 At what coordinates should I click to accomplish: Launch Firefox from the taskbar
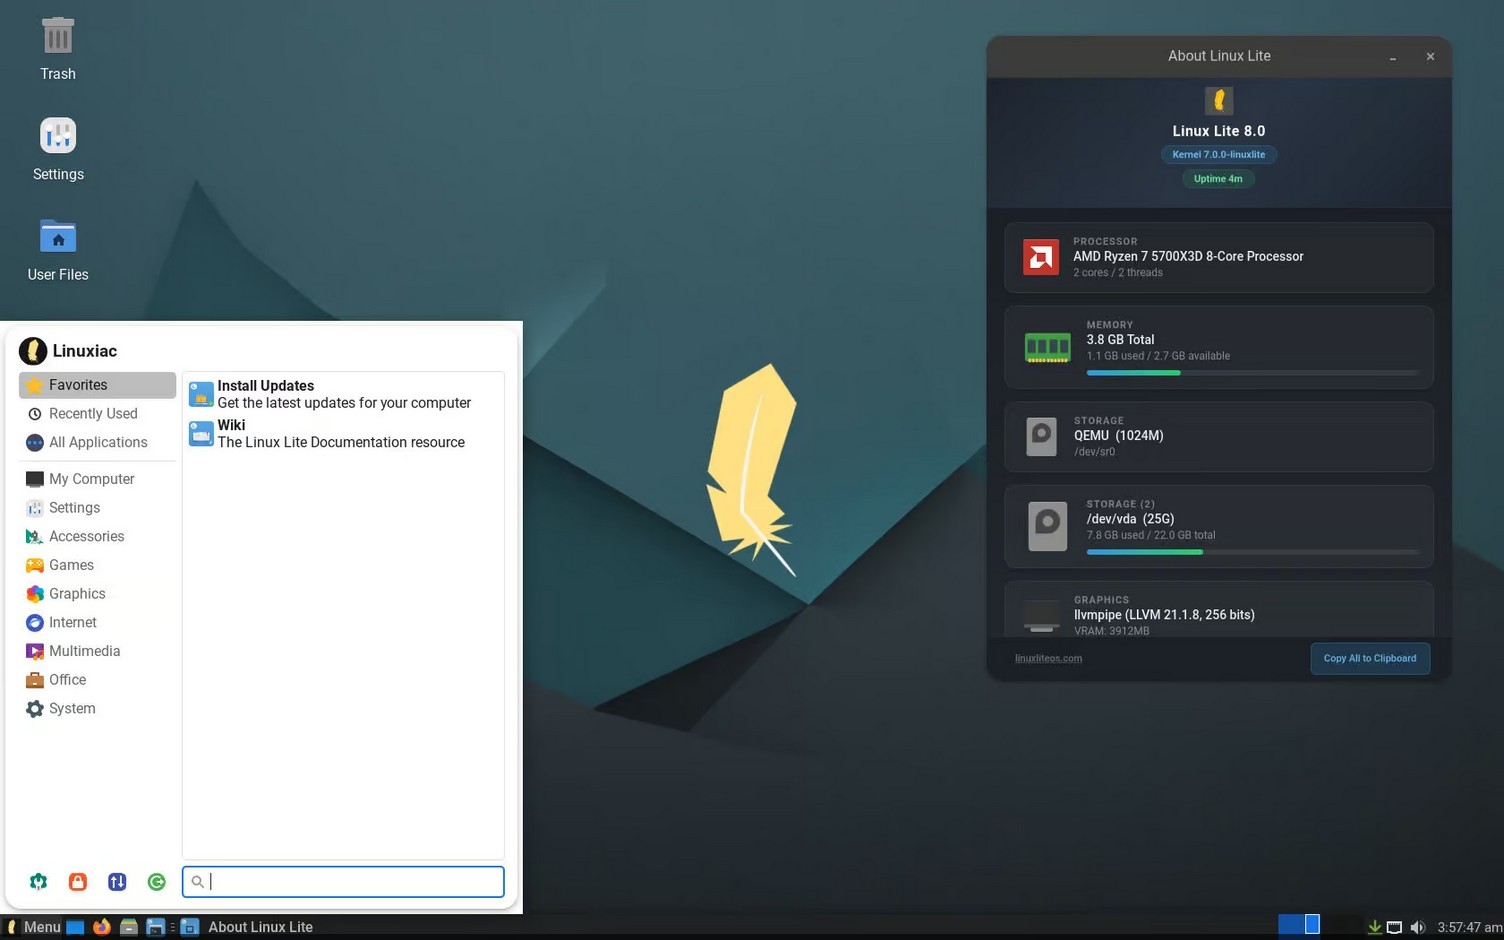[x=101, y=927]
